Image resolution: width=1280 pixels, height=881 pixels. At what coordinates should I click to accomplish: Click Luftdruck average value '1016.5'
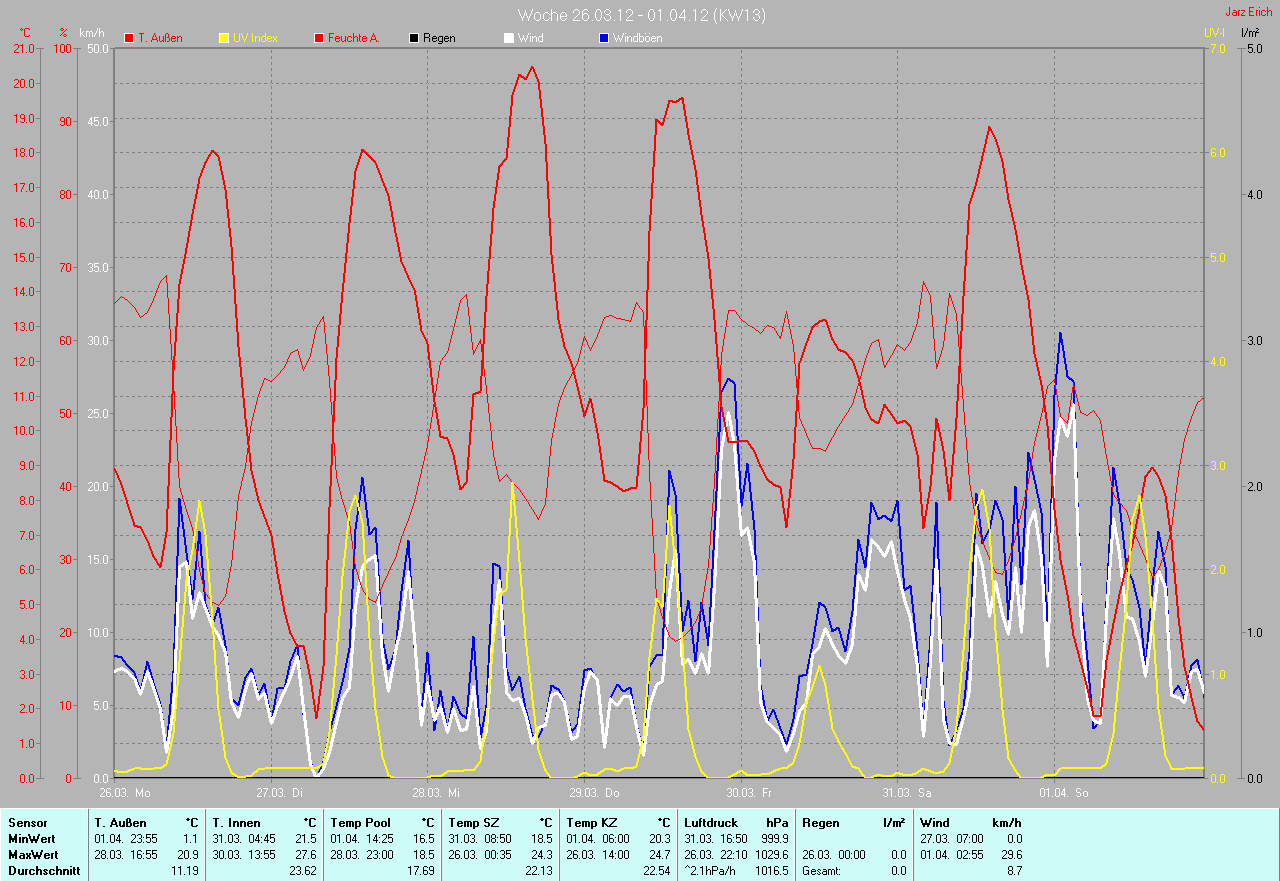click(x=772, y=871)
